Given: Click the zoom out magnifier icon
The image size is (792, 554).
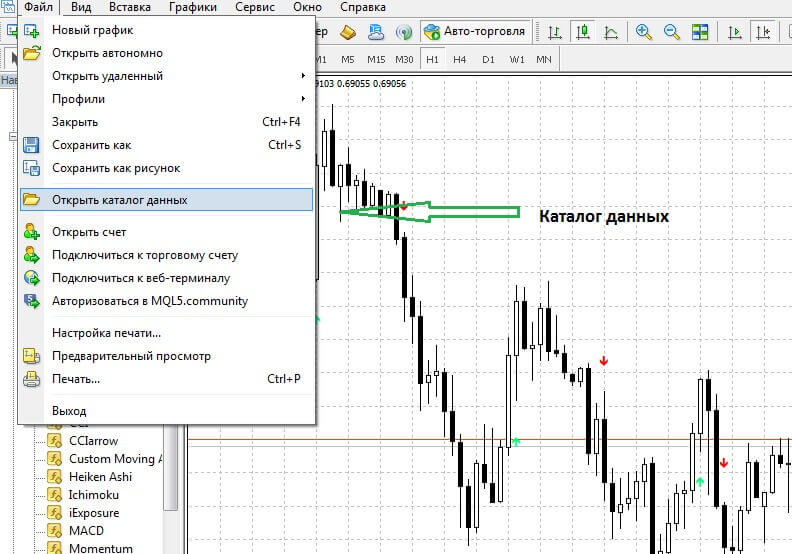Looking at the screenshot, I should click(x=671, y=31).
